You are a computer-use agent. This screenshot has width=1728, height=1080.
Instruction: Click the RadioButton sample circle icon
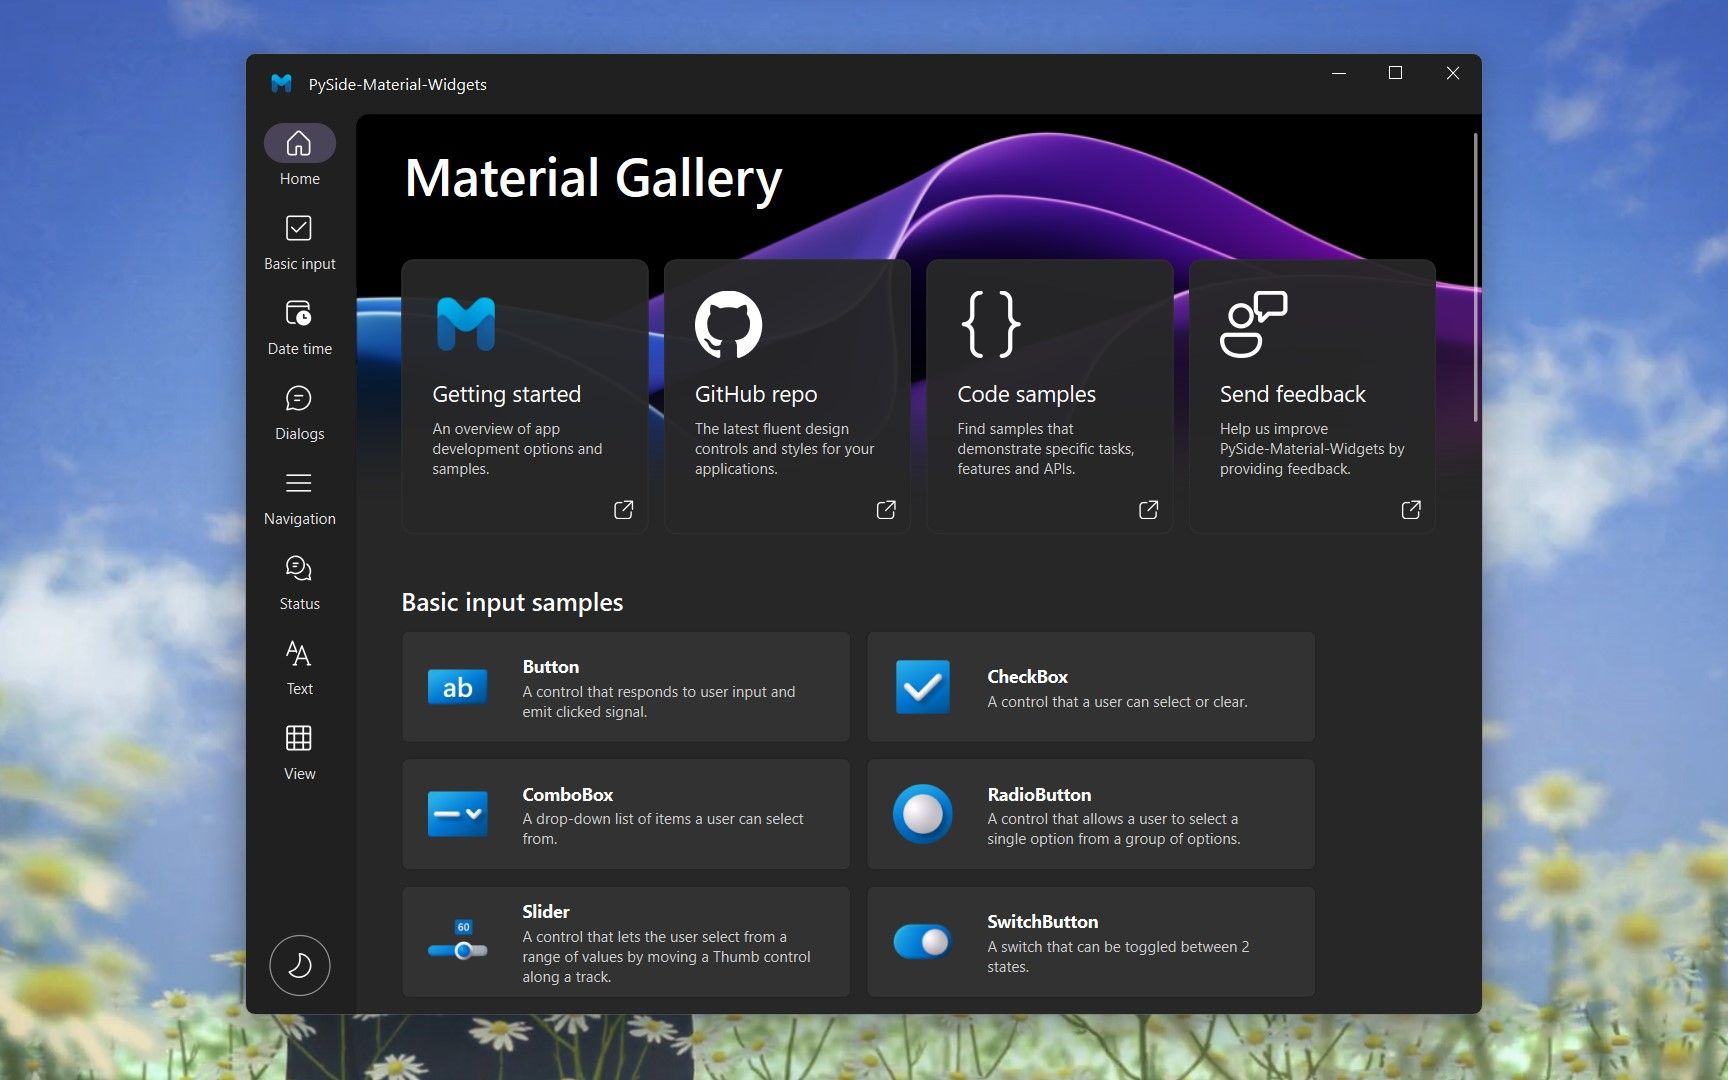pos(923,814)
